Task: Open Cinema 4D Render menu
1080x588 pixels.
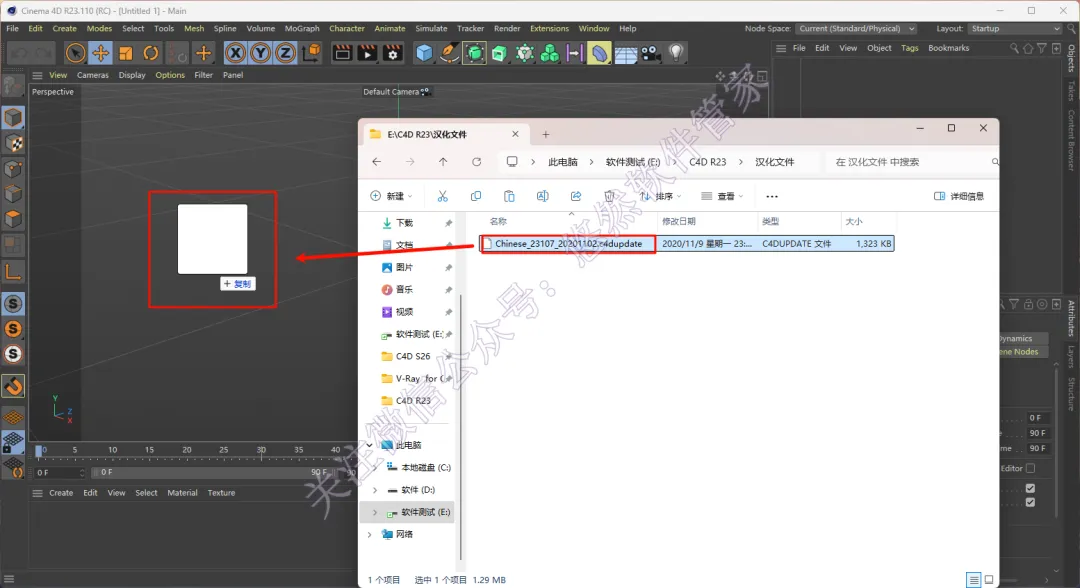Action: 507,28
